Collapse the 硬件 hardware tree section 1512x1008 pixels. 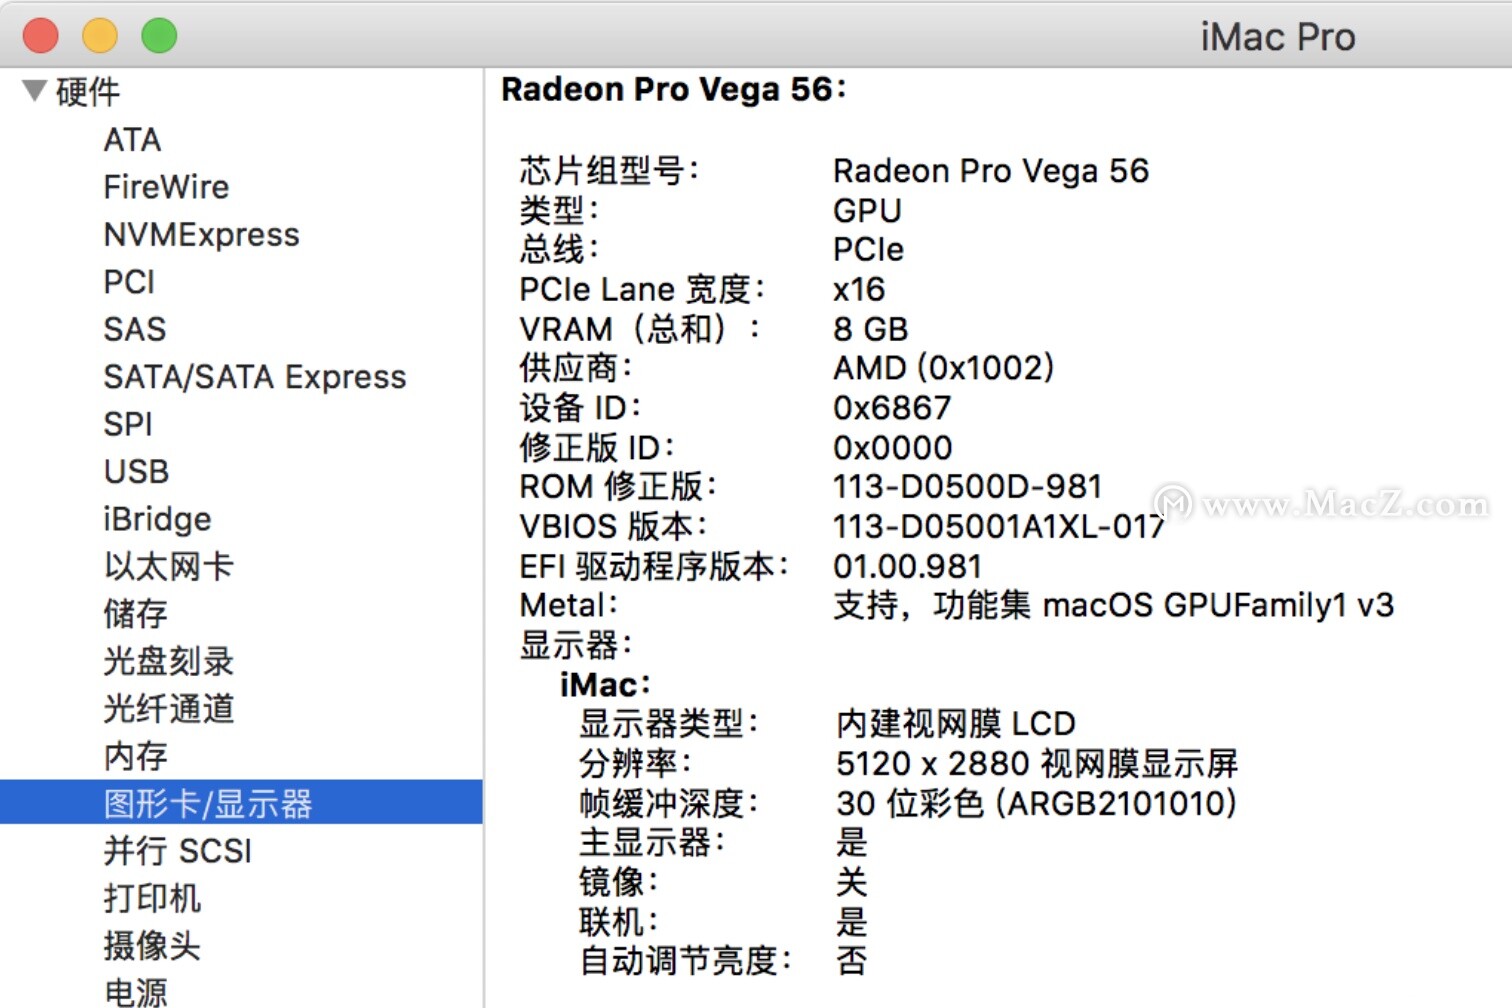pos(34,91)
